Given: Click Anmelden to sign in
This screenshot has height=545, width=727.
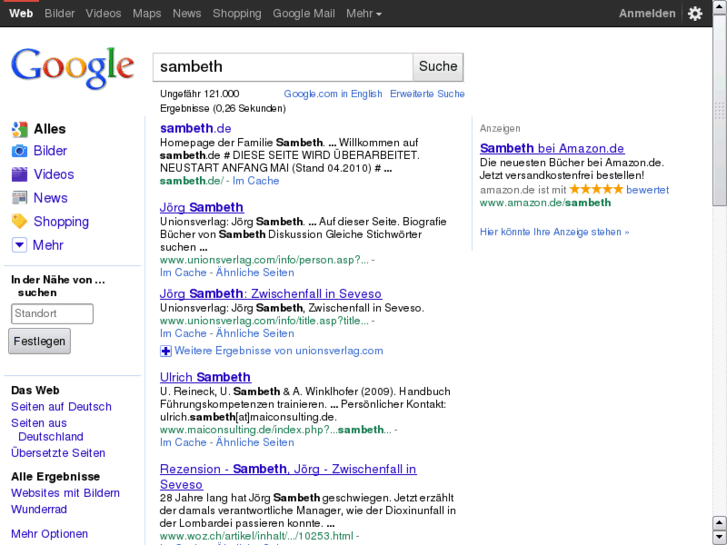Looking at the screenshot, I should point(647,13).
